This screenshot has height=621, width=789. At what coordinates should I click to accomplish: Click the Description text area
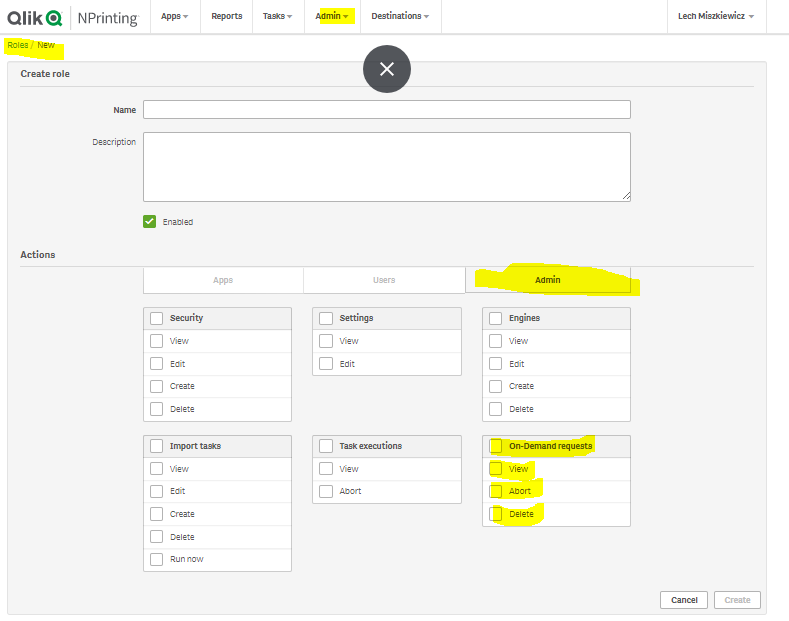click(386, 167)
